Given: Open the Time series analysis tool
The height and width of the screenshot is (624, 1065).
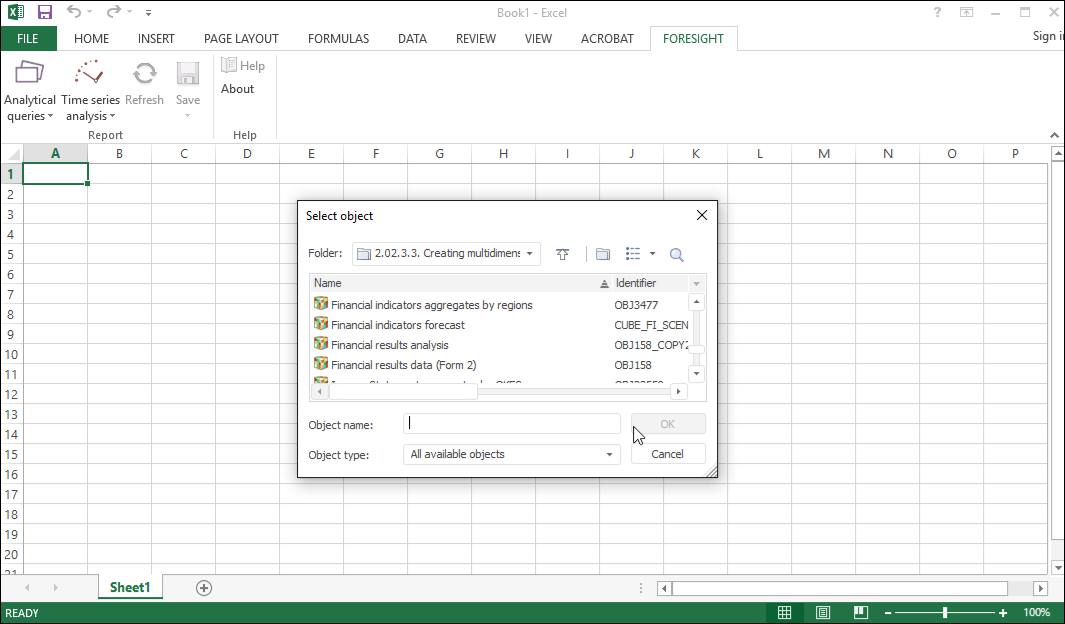Looking at the screenshot, I should [90, 89].
